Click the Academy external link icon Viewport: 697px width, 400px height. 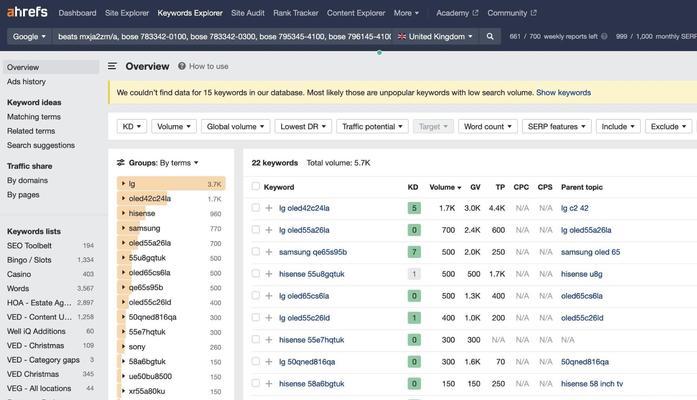pos(475,13)
